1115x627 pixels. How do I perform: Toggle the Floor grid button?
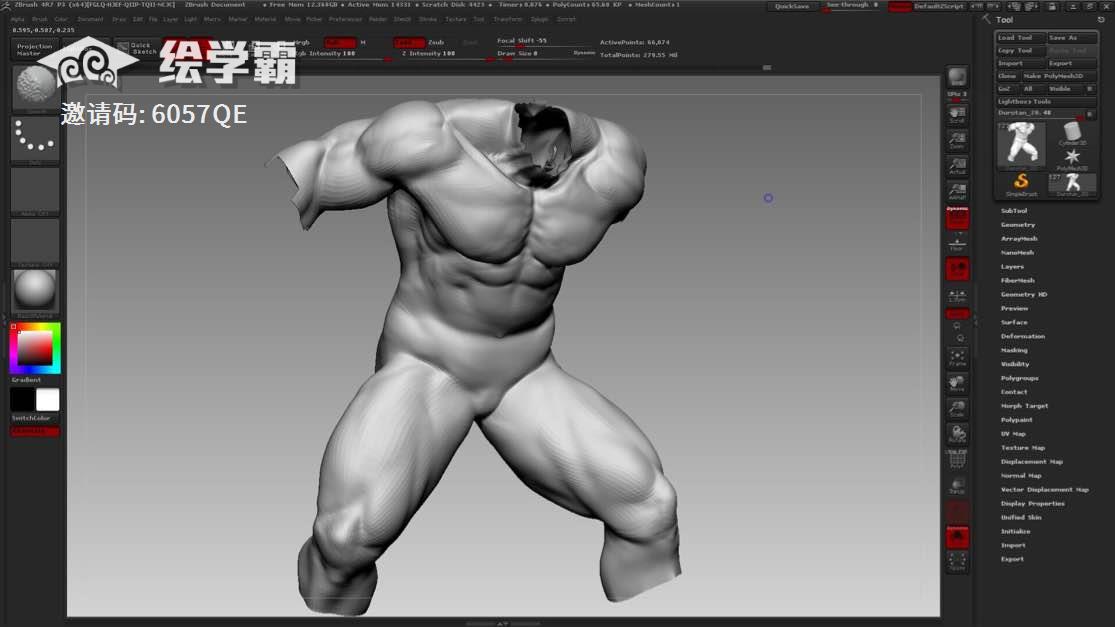point(957,243)
